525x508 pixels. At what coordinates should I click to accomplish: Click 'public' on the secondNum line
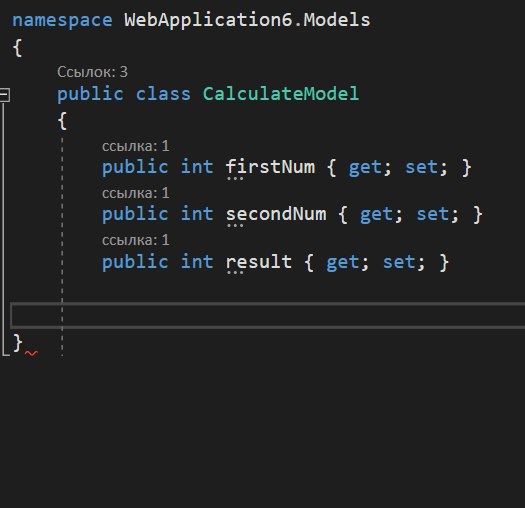click(x=135, y=214)
